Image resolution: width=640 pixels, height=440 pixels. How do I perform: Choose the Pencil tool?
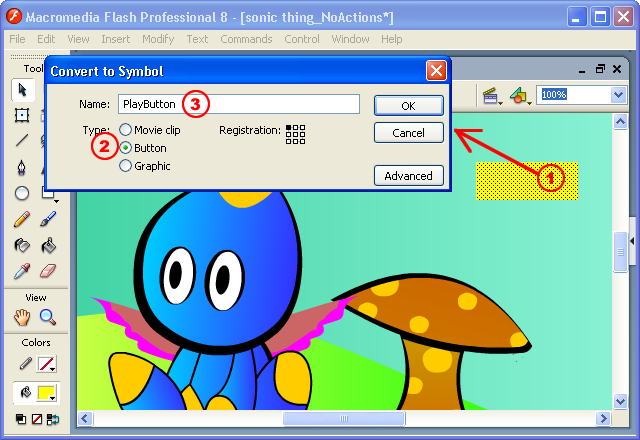22,219
